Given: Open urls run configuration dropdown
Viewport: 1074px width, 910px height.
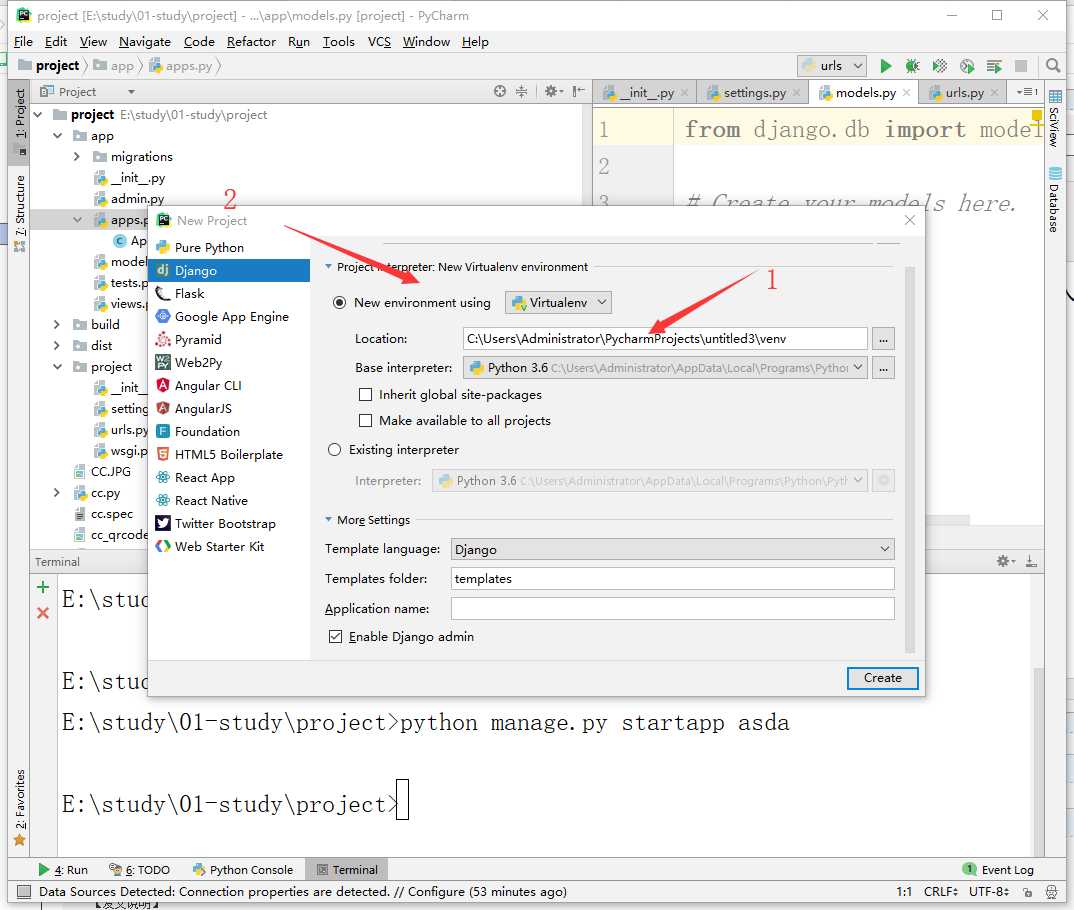Looking at the screenshot, I should point(832,66).
